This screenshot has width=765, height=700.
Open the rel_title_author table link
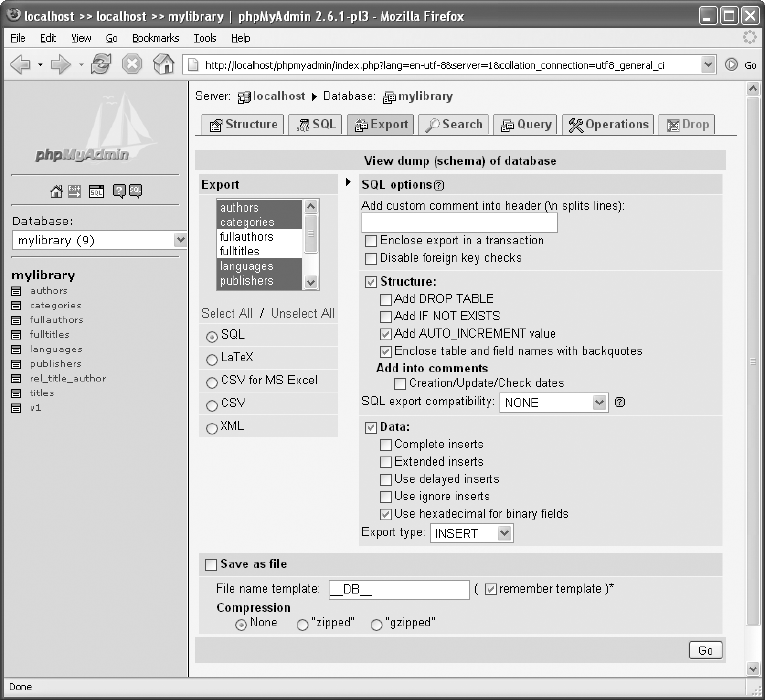tap(68, 379)
